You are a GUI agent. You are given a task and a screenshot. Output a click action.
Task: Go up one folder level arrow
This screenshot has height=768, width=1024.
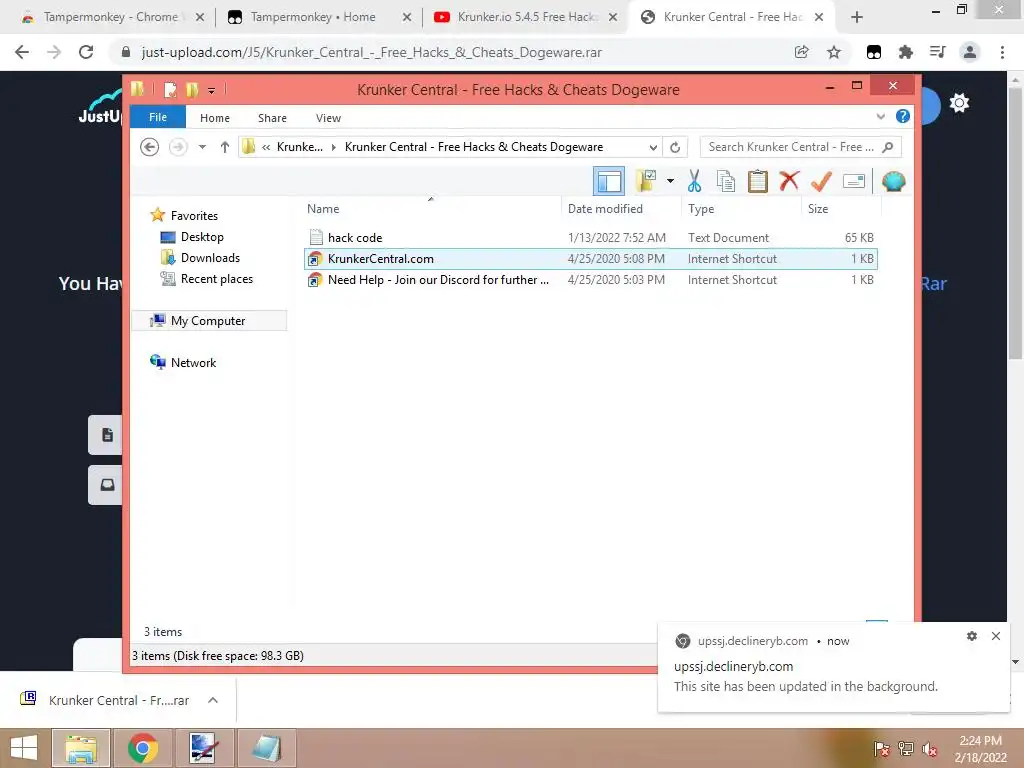(x=225, y=147)
